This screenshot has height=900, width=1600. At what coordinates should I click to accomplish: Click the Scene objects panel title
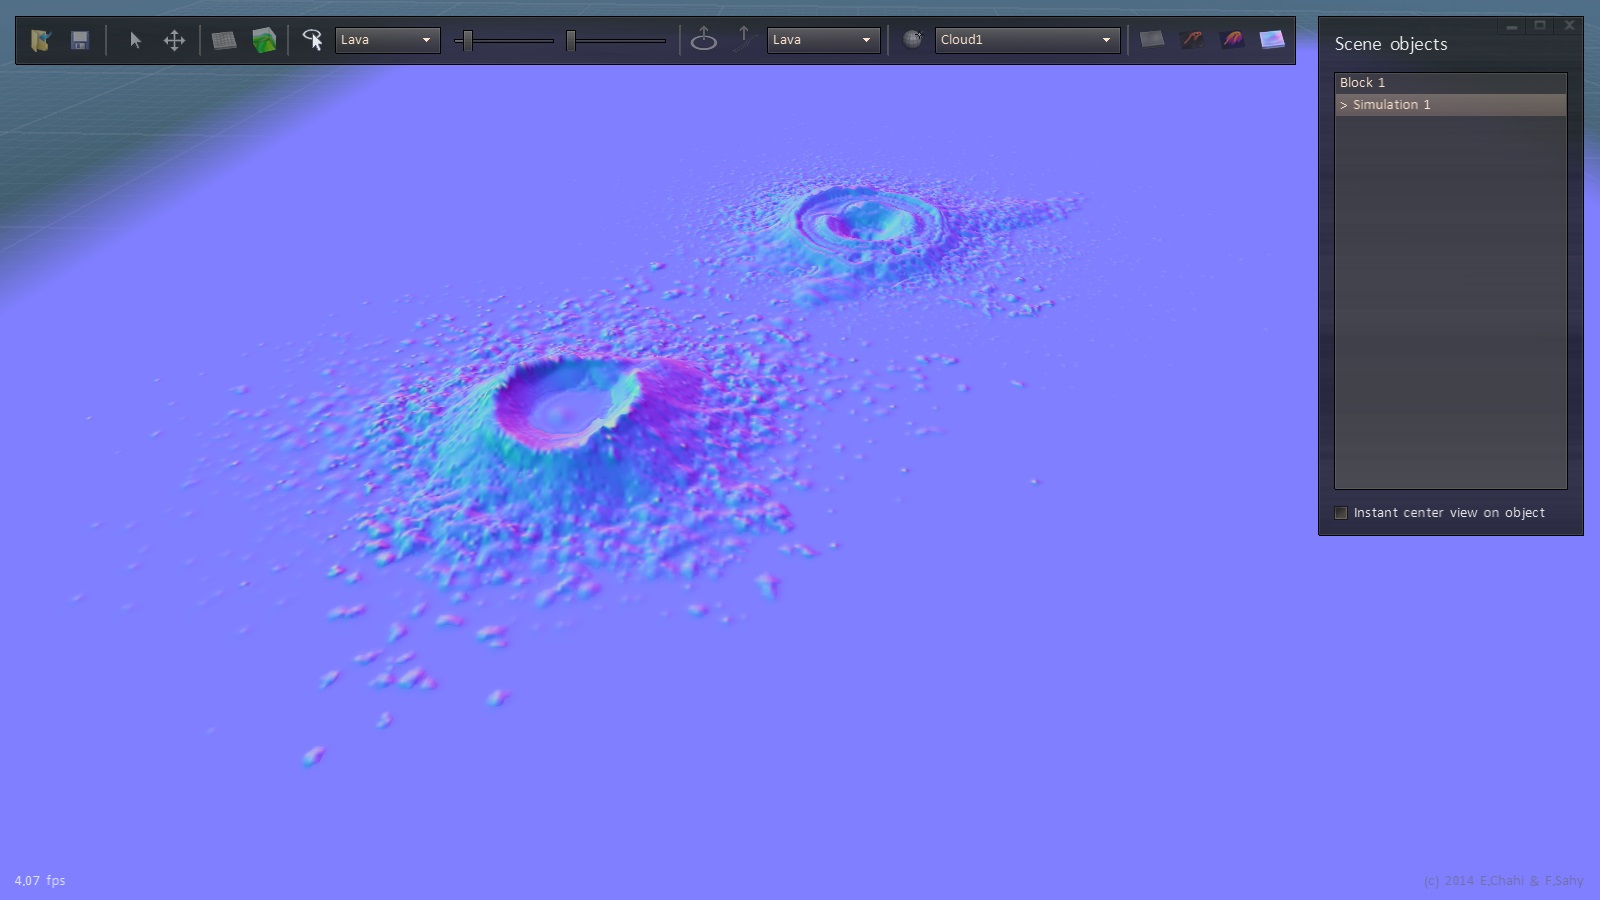pos(1391,44)
